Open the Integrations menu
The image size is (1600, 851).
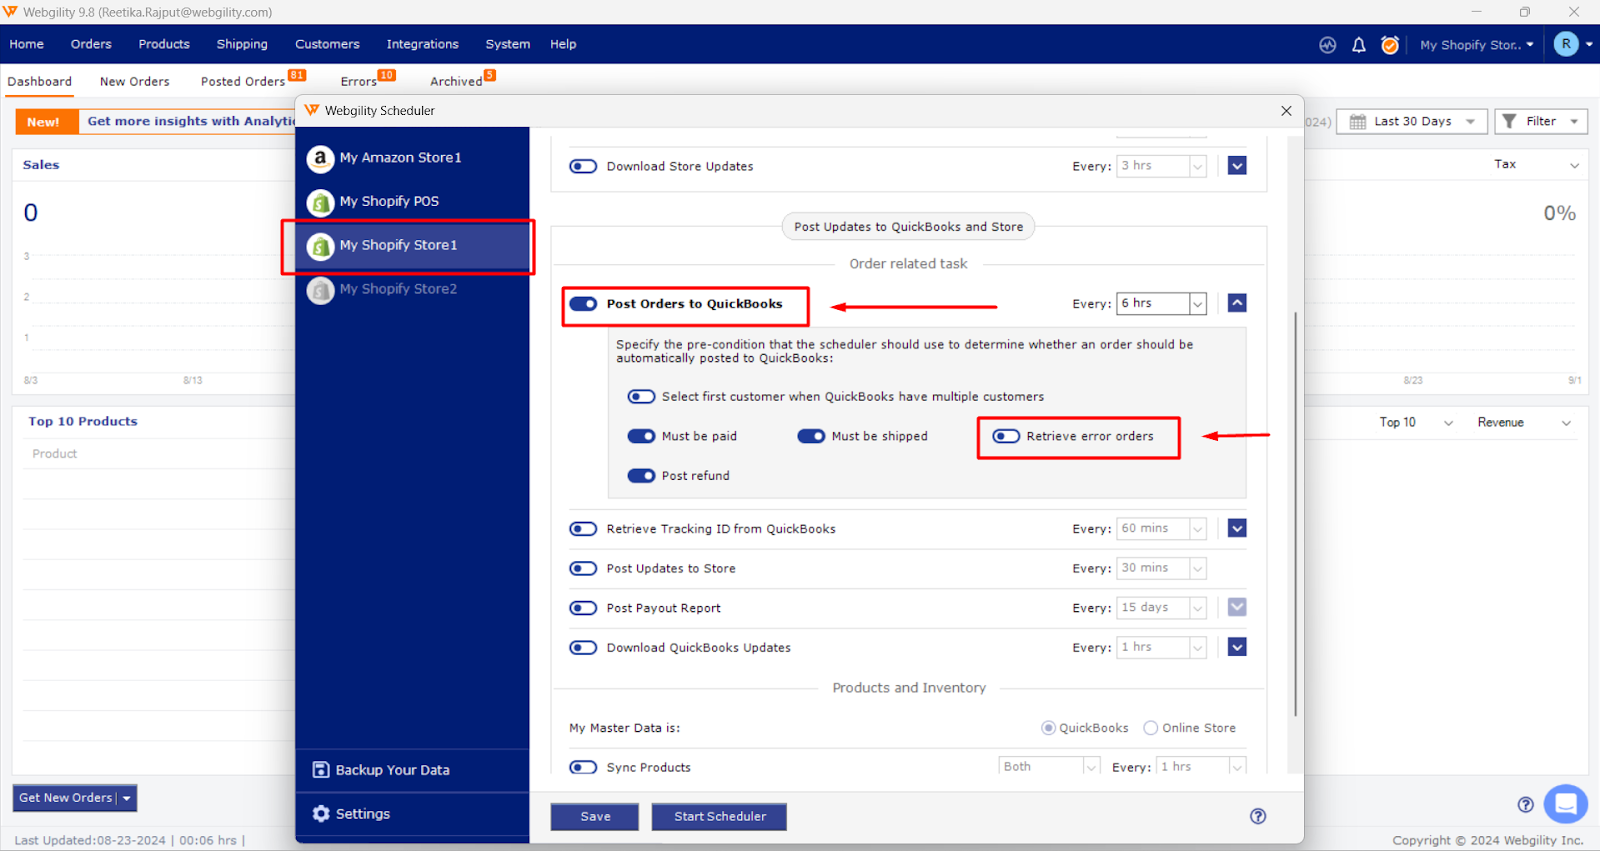pos(423,44)
